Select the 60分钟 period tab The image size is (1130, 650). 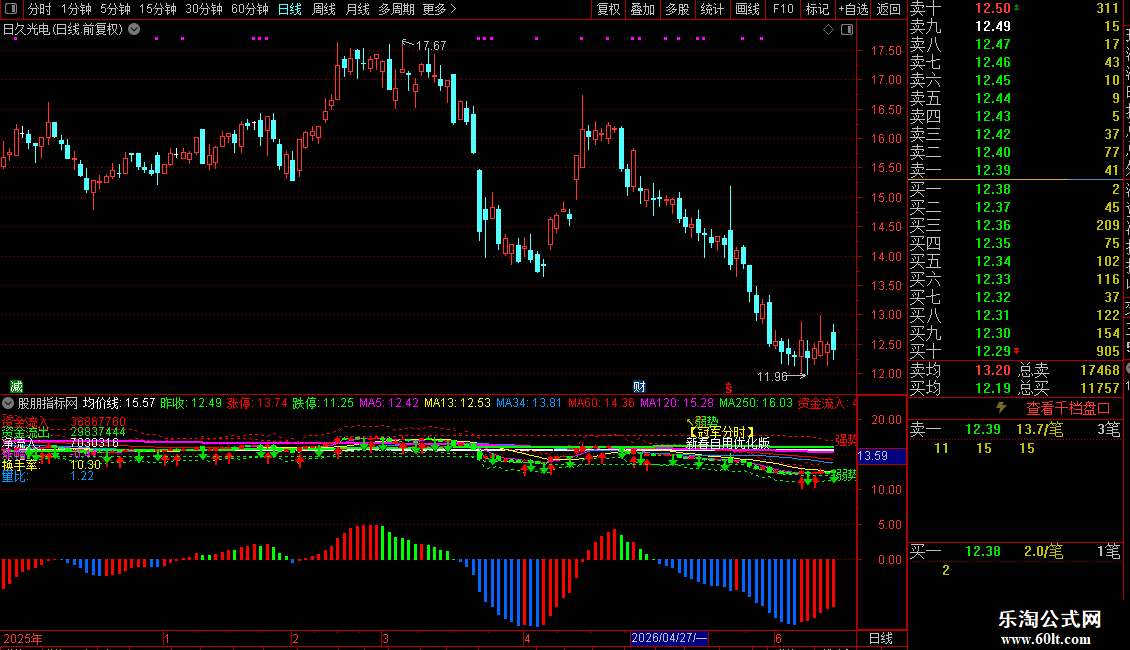click(249, 9)
